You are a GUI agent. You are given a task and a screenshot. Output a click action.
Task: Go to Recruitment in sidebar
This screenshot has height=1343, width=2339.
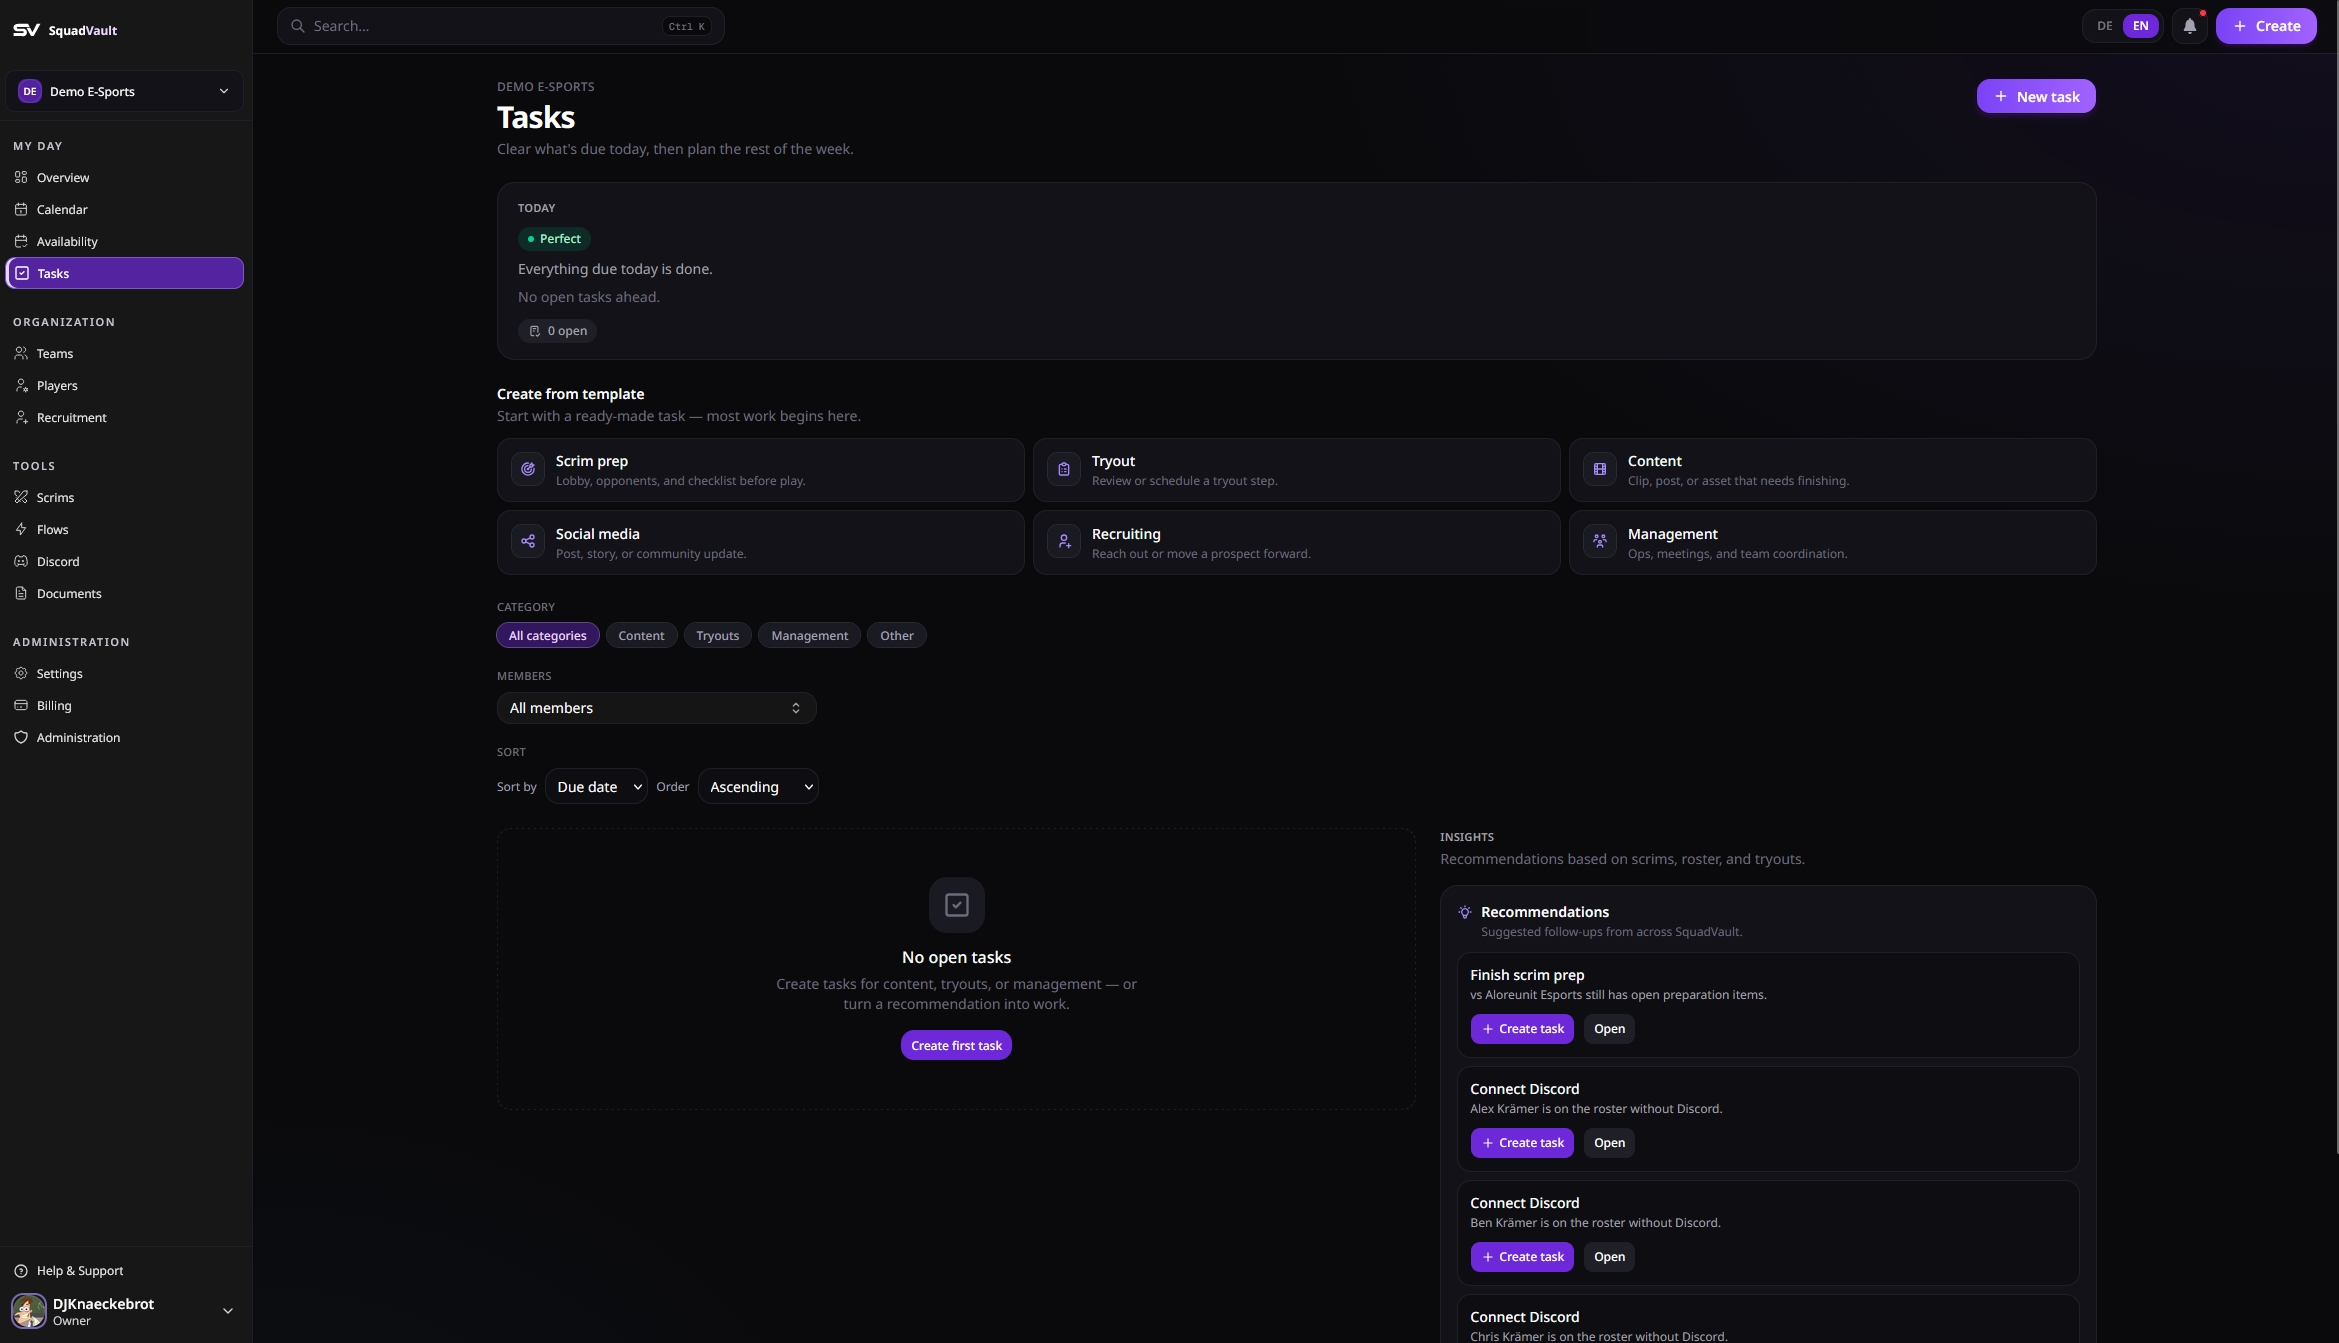(125, 417)
